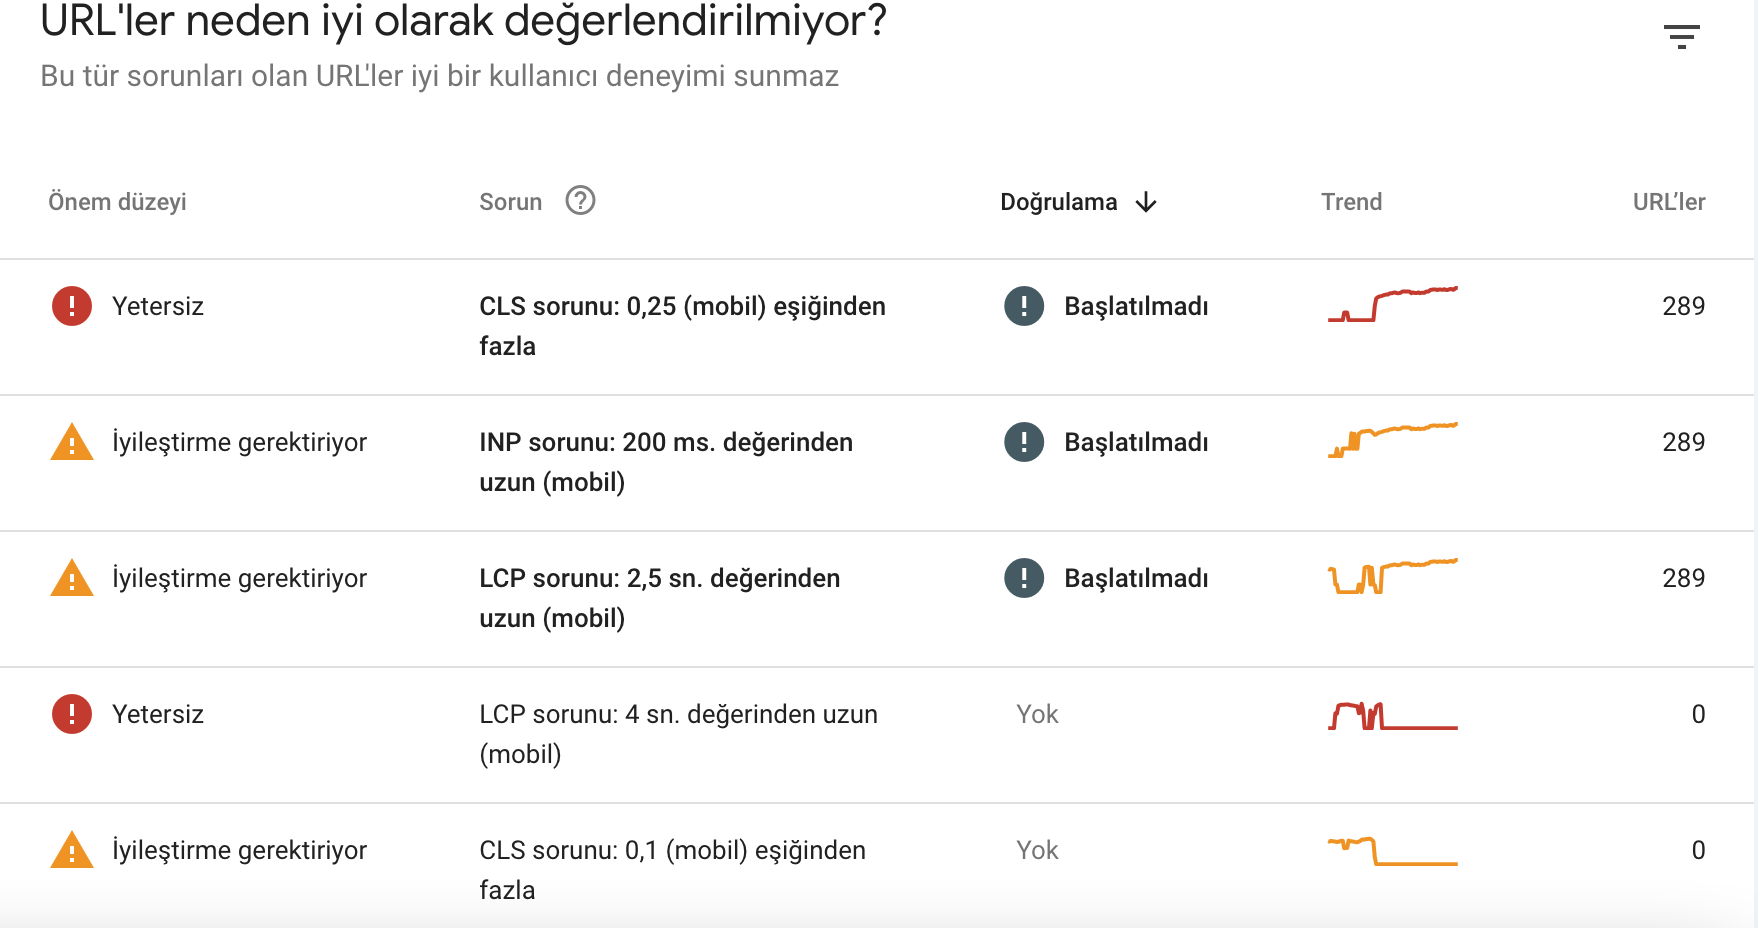View the trend sparkline for LCP 4 sn

coord(1393,715)
